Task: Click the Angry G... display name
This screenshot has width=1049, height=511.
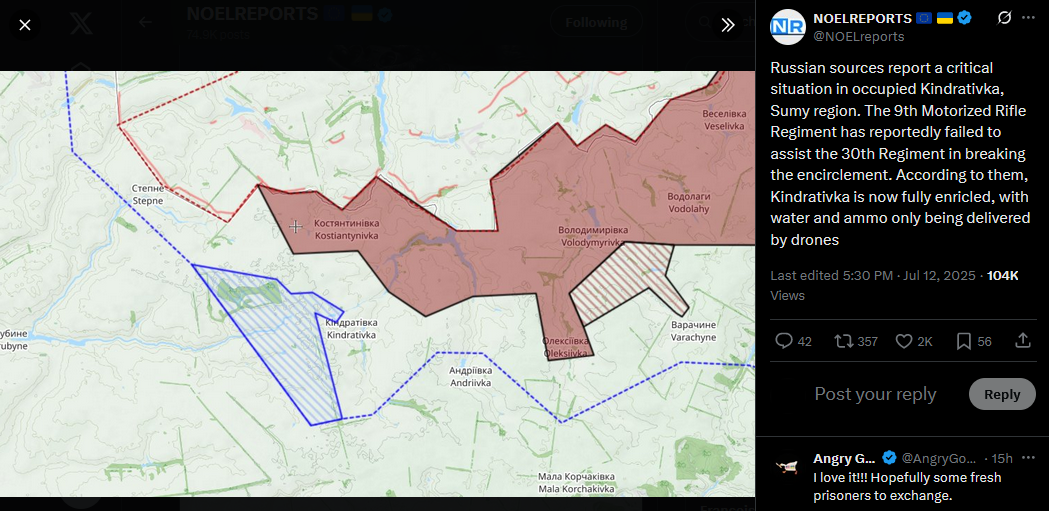Action: click(844, 458)
